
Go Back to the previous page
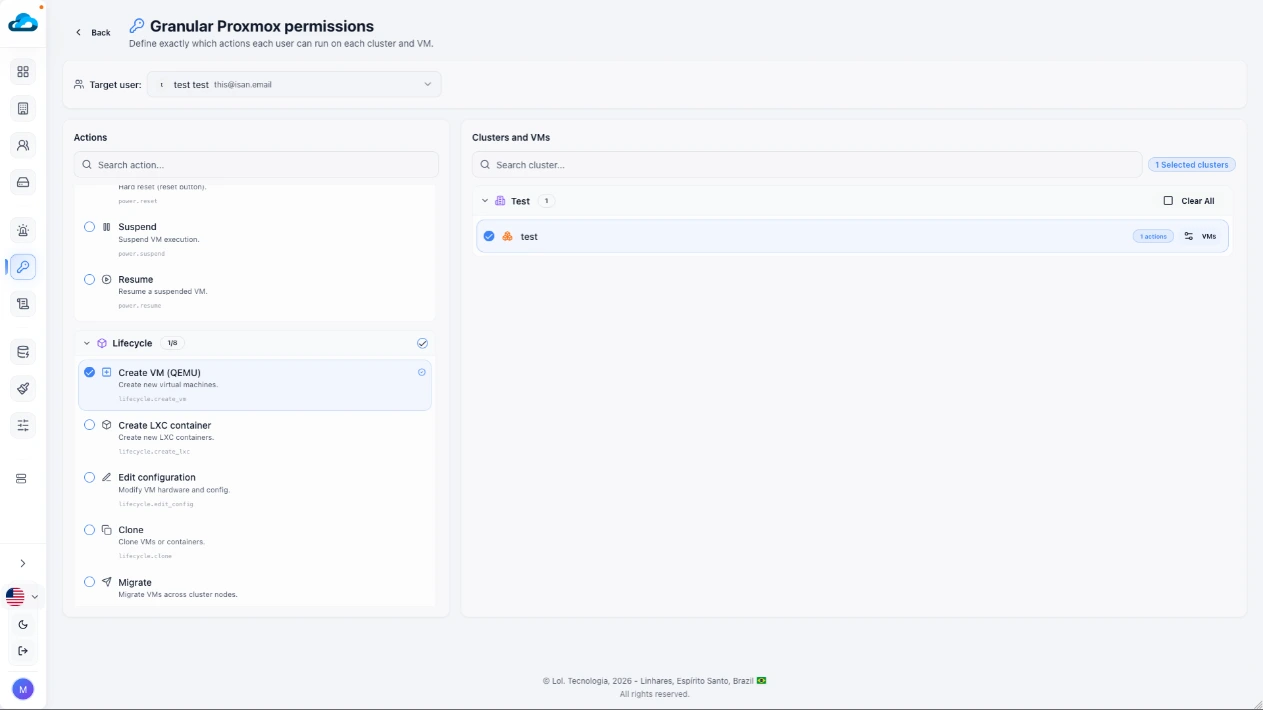click(x=93, y=32)
